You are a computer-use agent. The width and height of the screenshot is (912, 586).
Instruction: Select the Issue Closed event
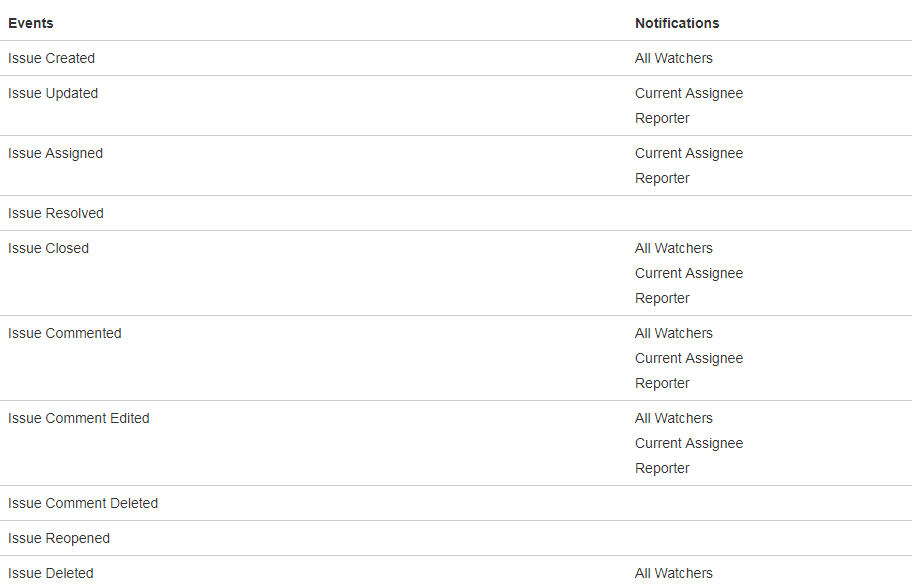pos(48,248)
